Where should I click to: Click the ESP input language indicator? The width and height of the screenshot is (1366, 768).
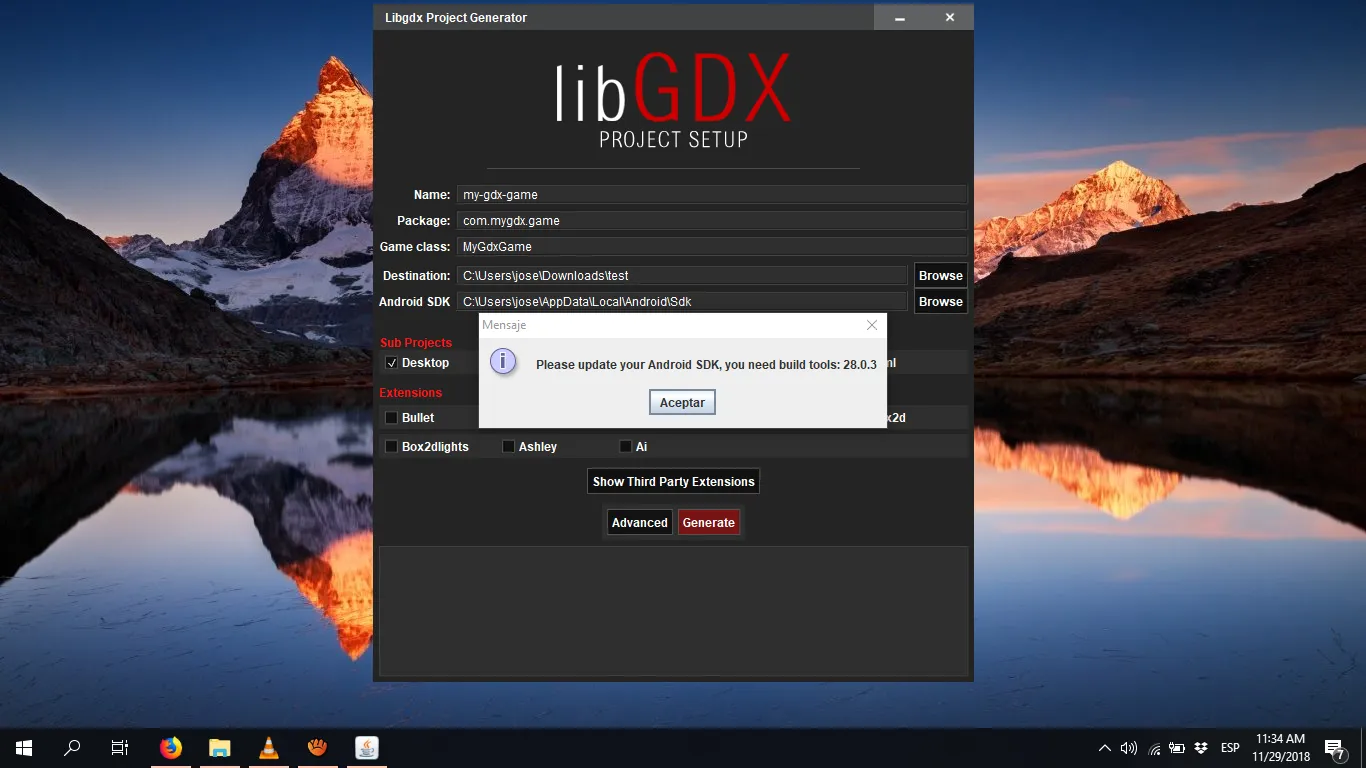point(1230,747)
